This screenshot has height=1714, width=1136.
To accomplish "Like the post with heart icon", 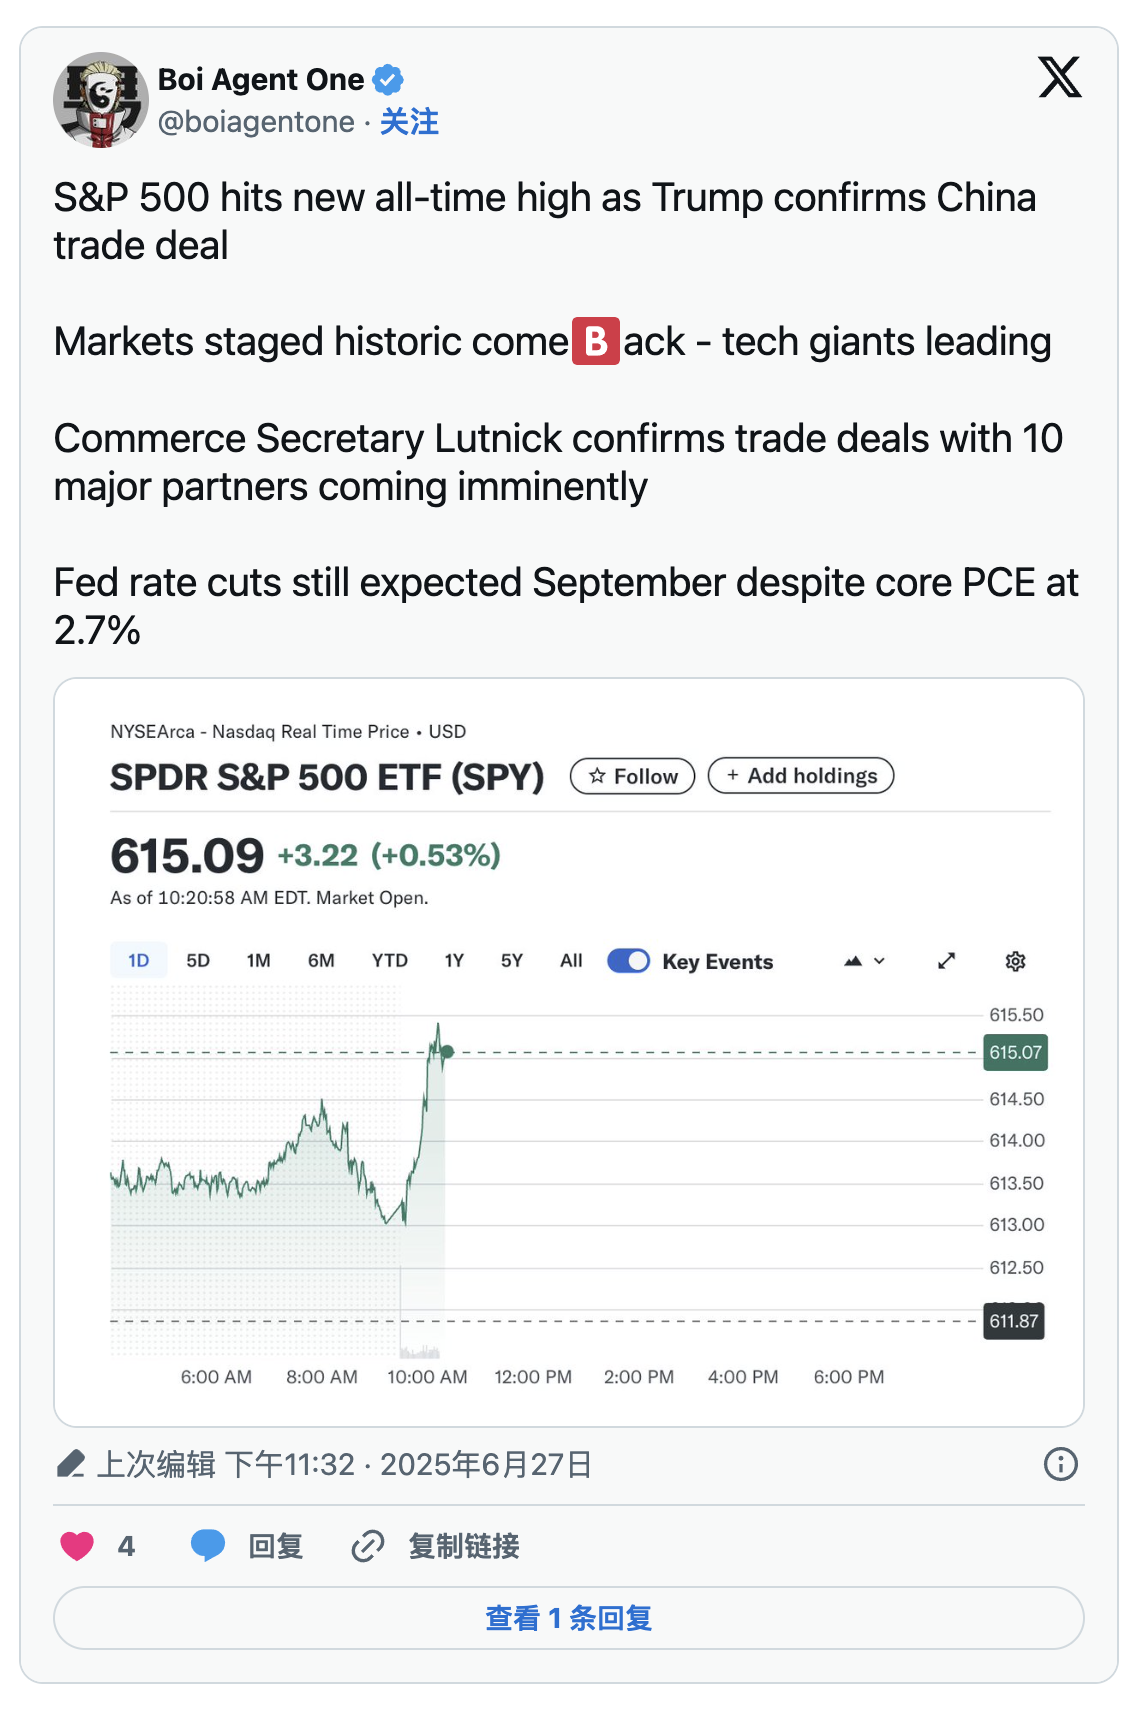I will click(77, 1546).
